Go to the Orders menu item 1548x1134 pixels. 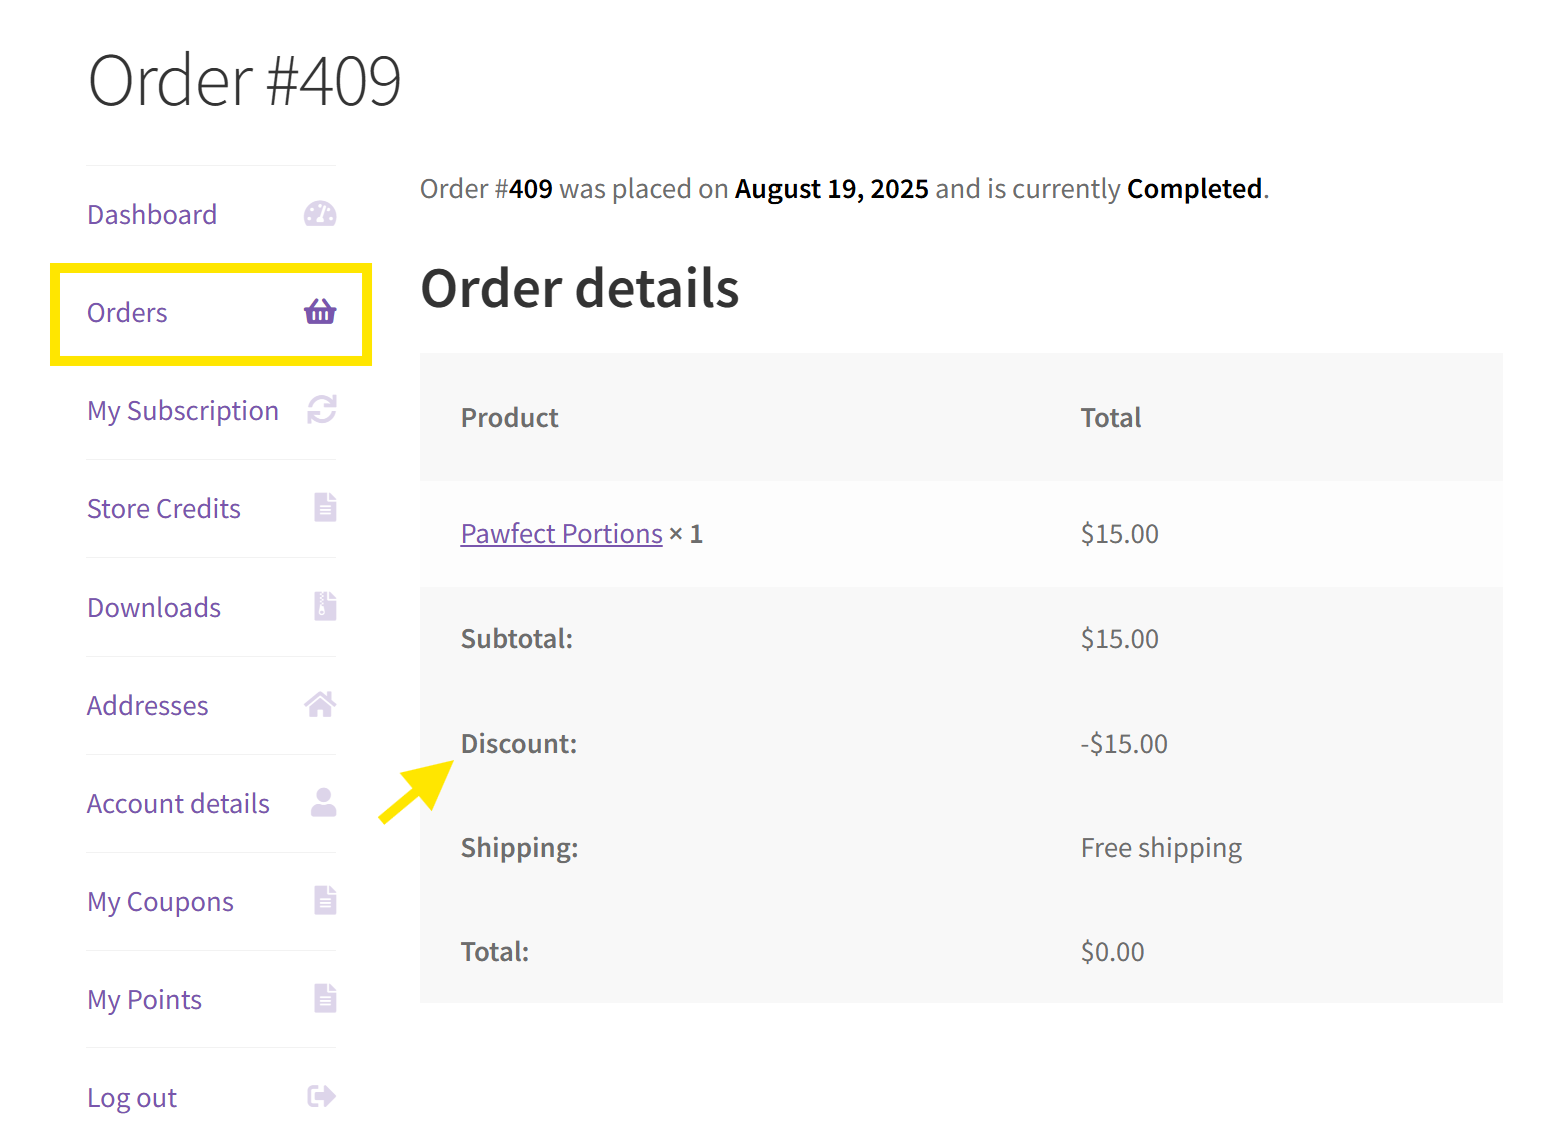click(x=127, y=313)
